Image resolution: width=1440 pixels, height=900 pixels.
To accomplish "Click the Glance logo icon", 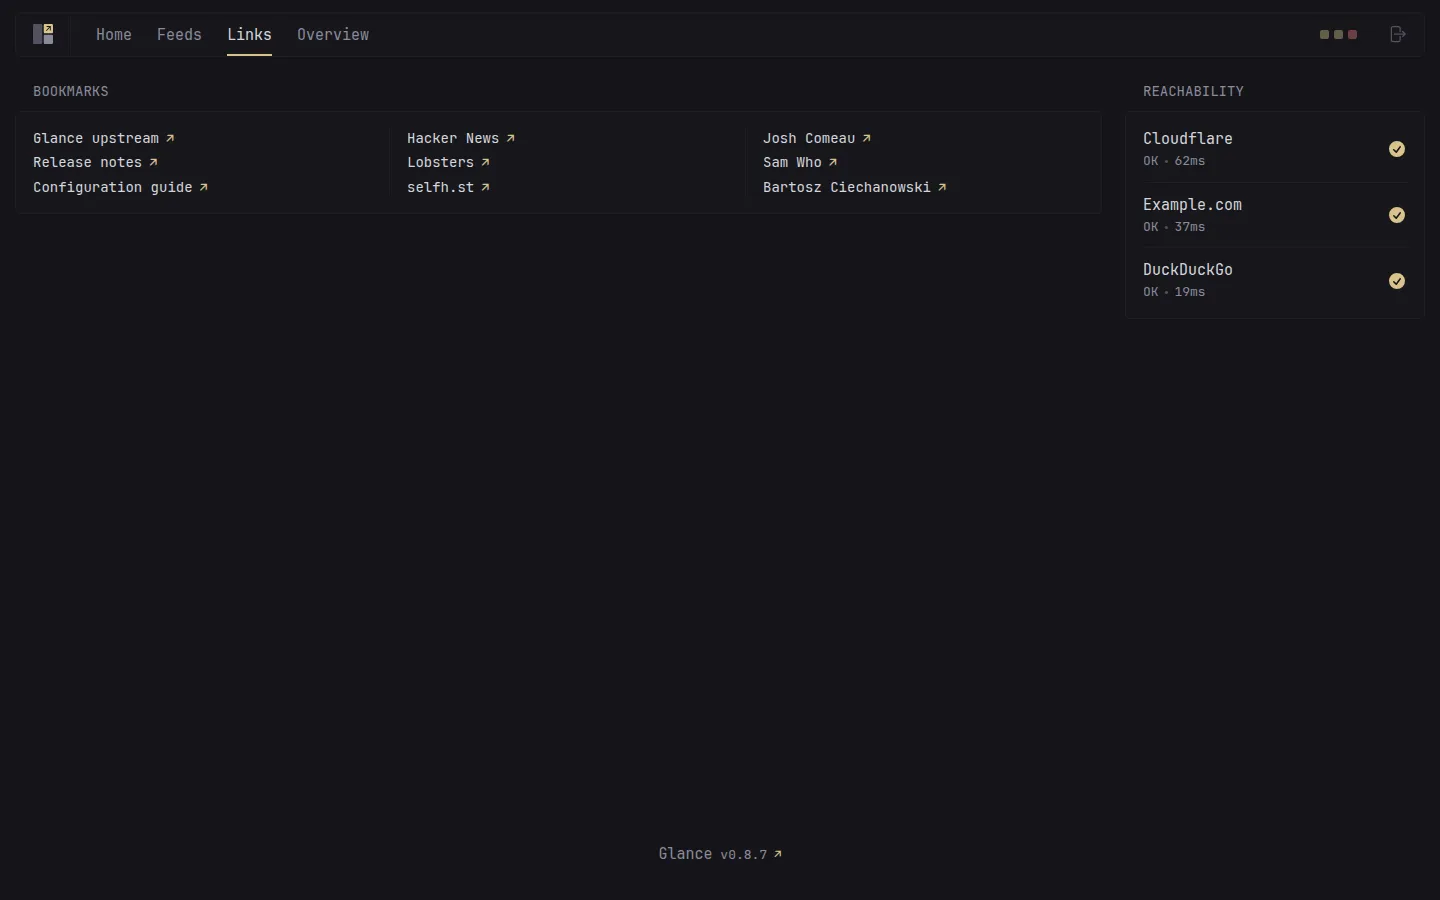I will [x=43, y=34].
